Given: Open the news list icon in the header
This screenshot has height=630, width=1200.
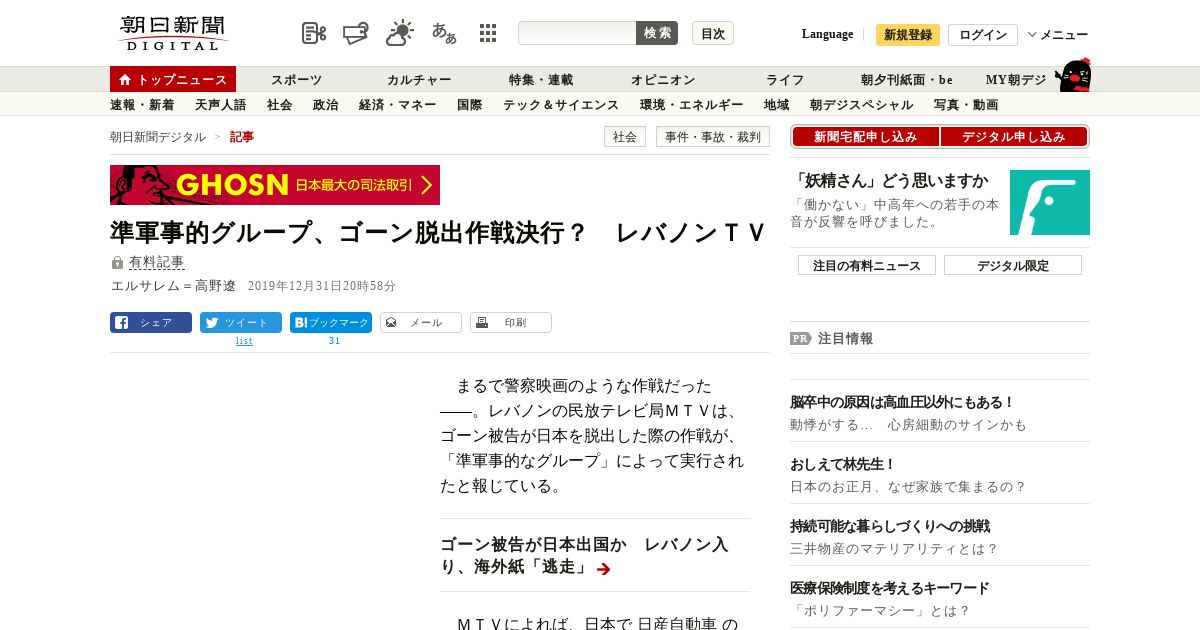Looking at the screenshot, I should (314, 33).
